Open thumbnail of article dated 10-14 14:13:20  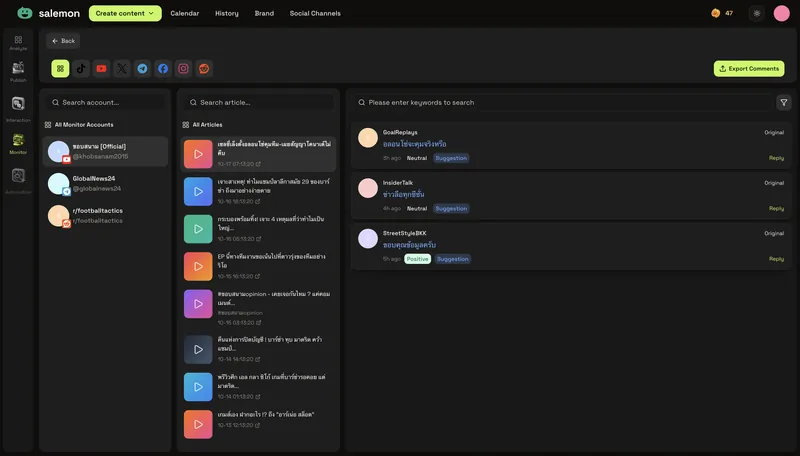click(x=198, y=349)
